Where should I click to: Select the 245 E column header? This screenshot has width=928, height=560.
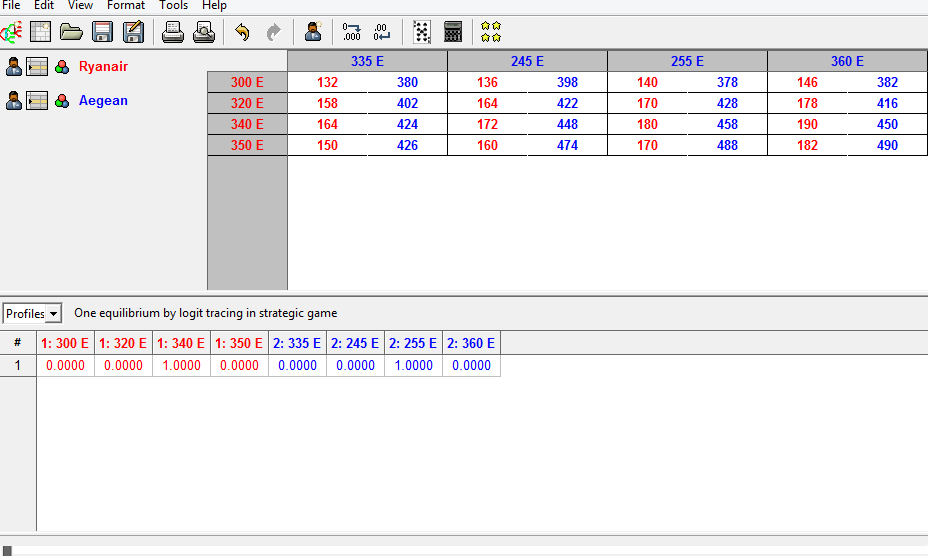point(527,61)
